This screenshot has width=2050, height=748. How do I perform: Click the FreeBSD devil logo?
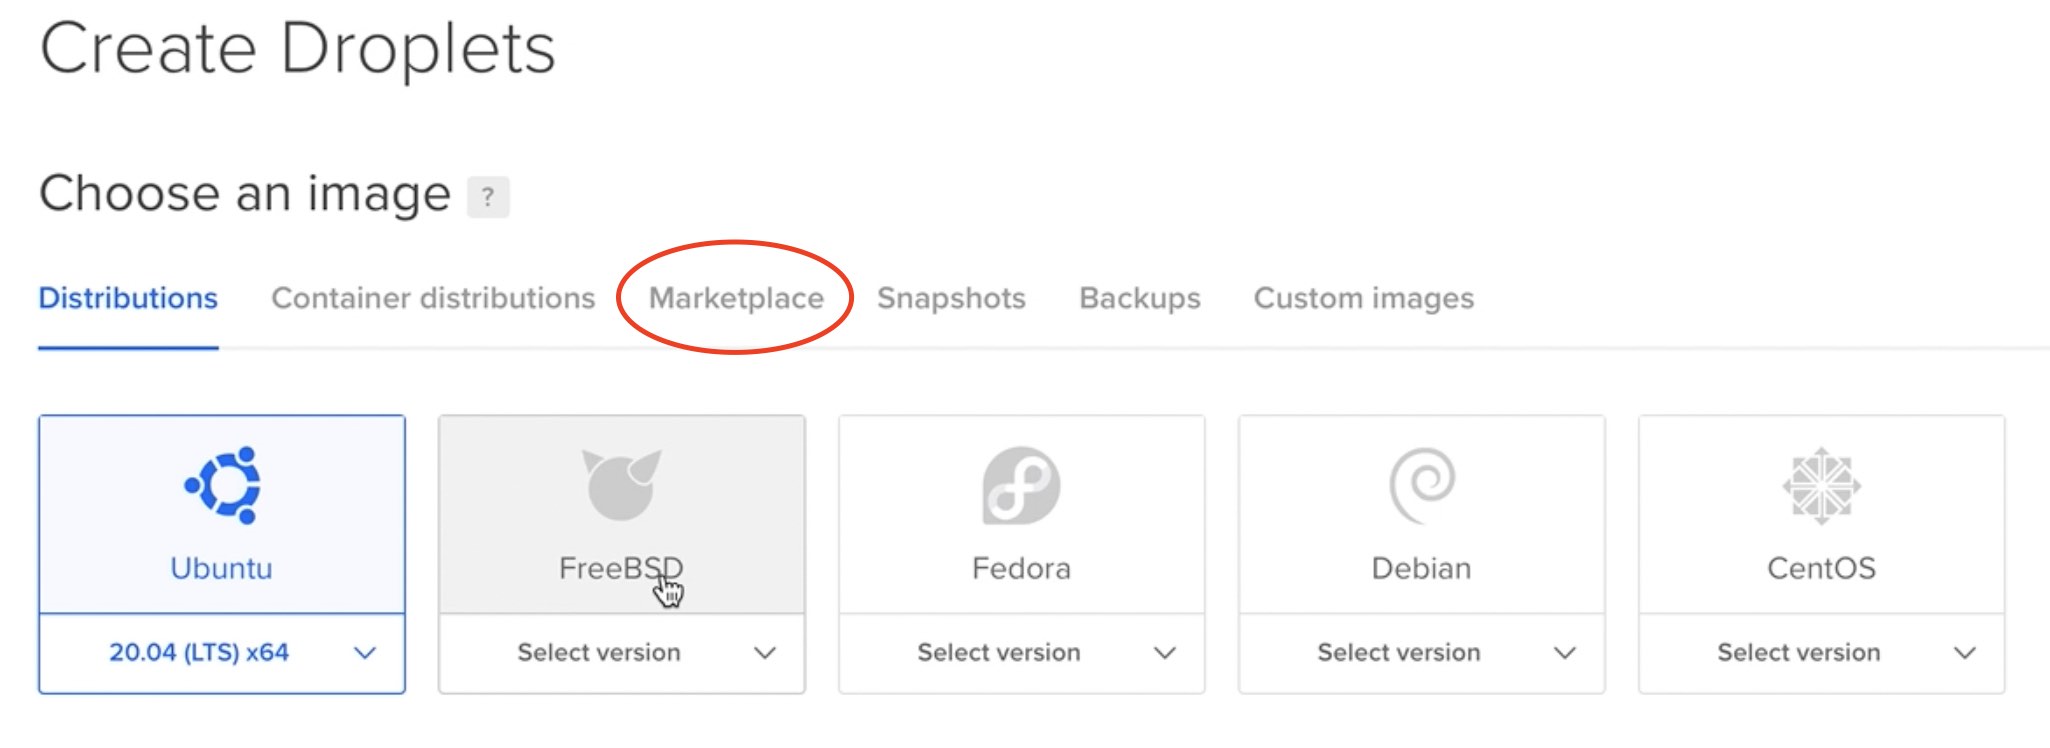[621, 485]
